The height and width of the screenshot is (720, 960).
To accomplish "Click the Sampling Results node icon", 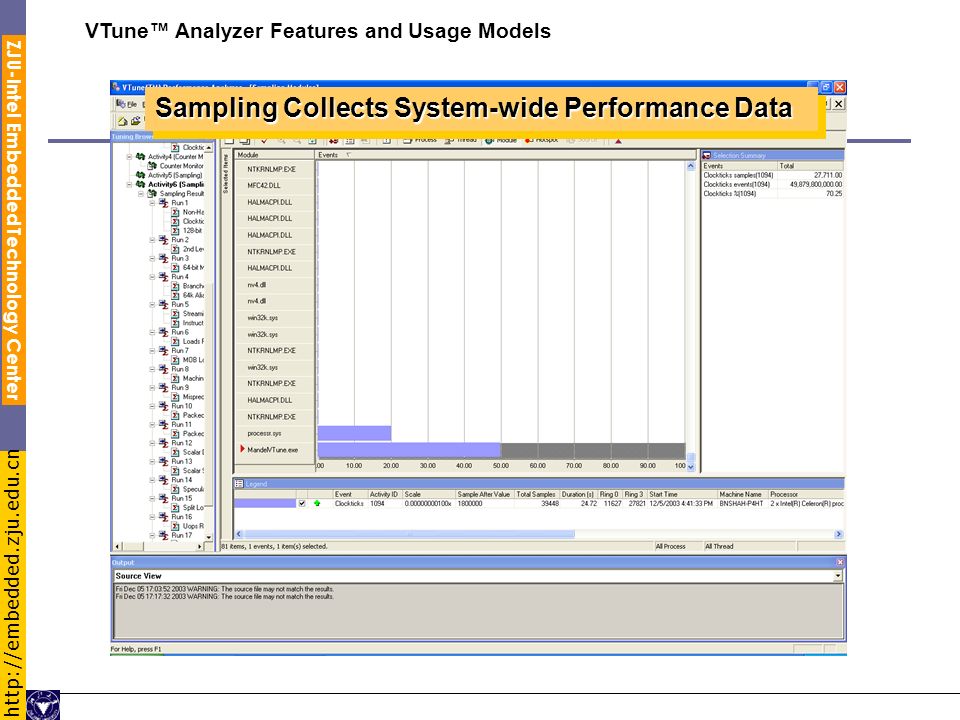I will [152, 193].
